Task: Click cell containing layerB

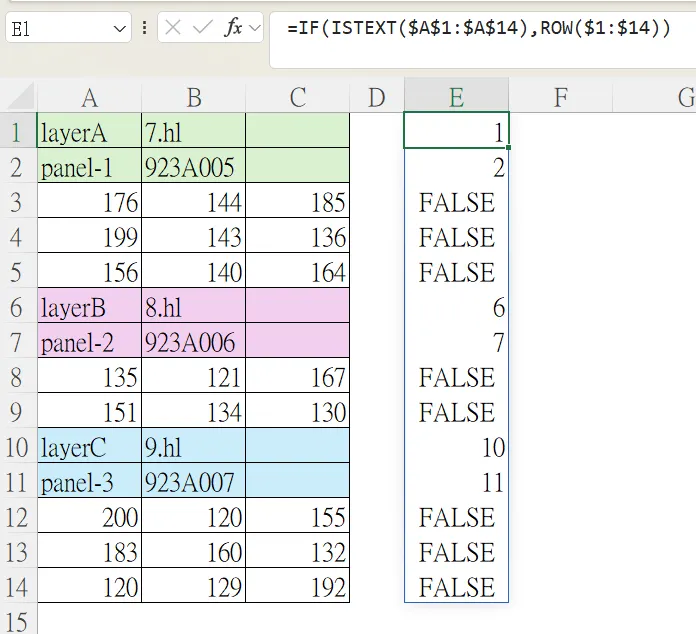Action: 89,306
